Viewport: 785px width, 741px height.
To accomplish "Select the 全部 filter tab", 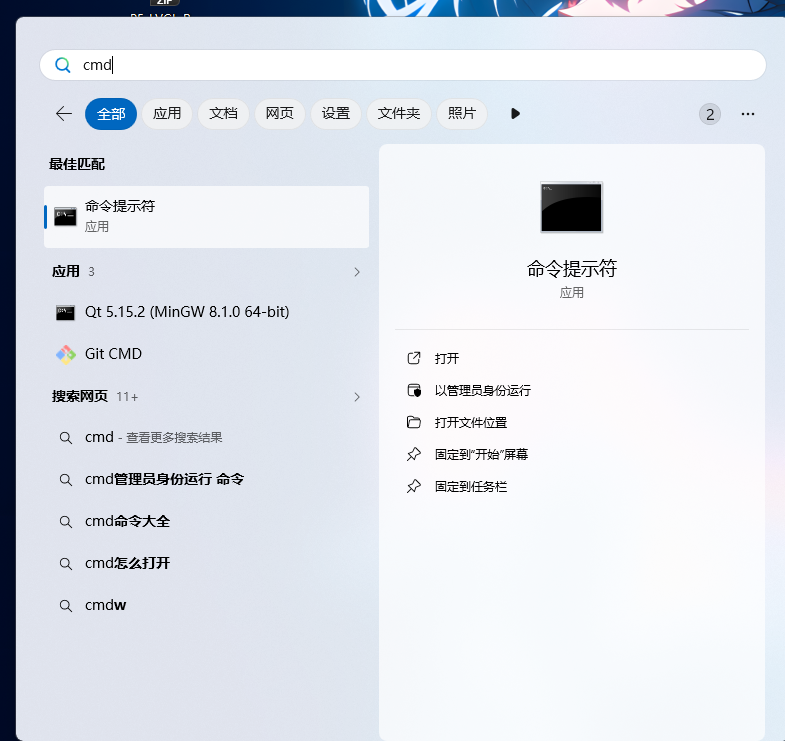I will (x=111, y=114).
